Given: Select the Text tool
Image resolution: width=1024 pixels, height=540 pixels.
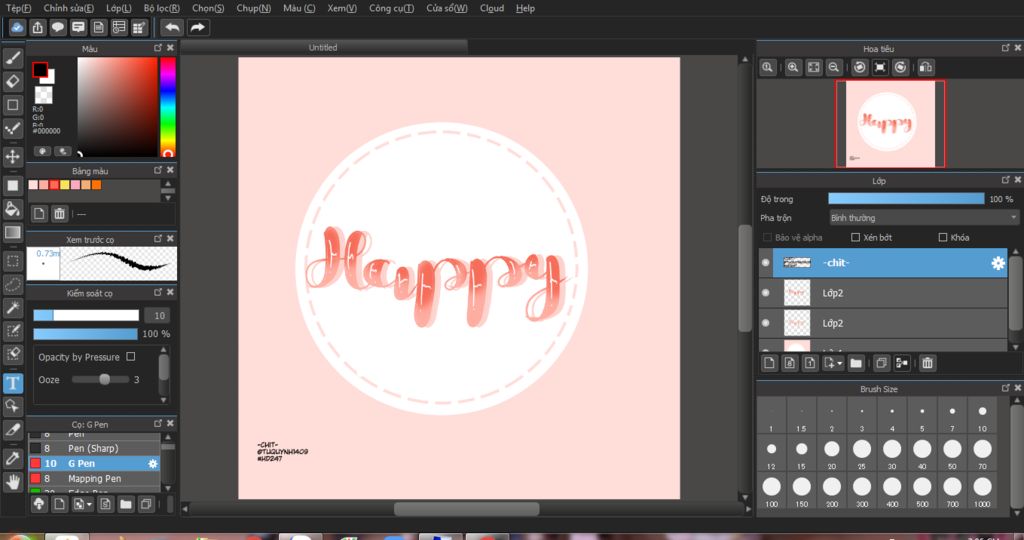Looking at the screenshot, I should (x=12, y=383).
